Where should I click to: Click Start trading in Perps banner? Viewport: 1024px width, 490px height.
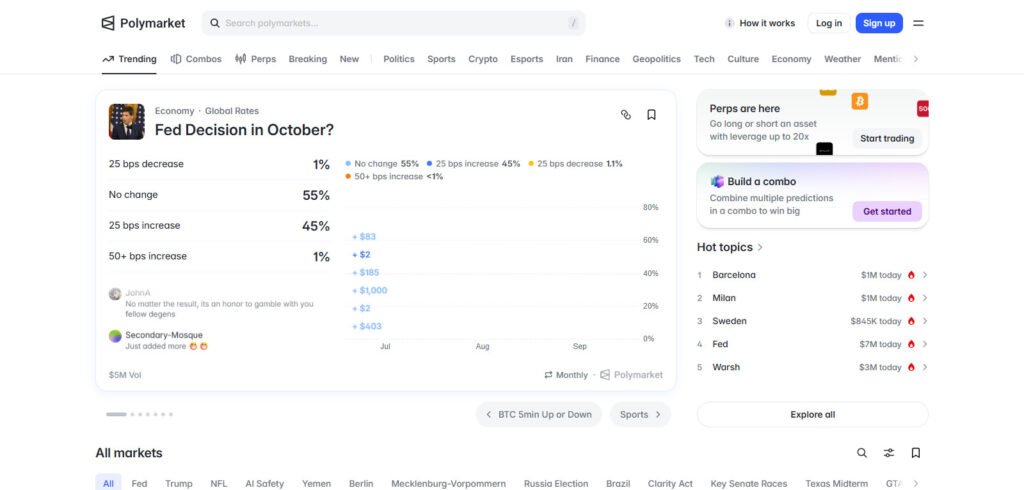pyautogui.click(x=887, y=139)
